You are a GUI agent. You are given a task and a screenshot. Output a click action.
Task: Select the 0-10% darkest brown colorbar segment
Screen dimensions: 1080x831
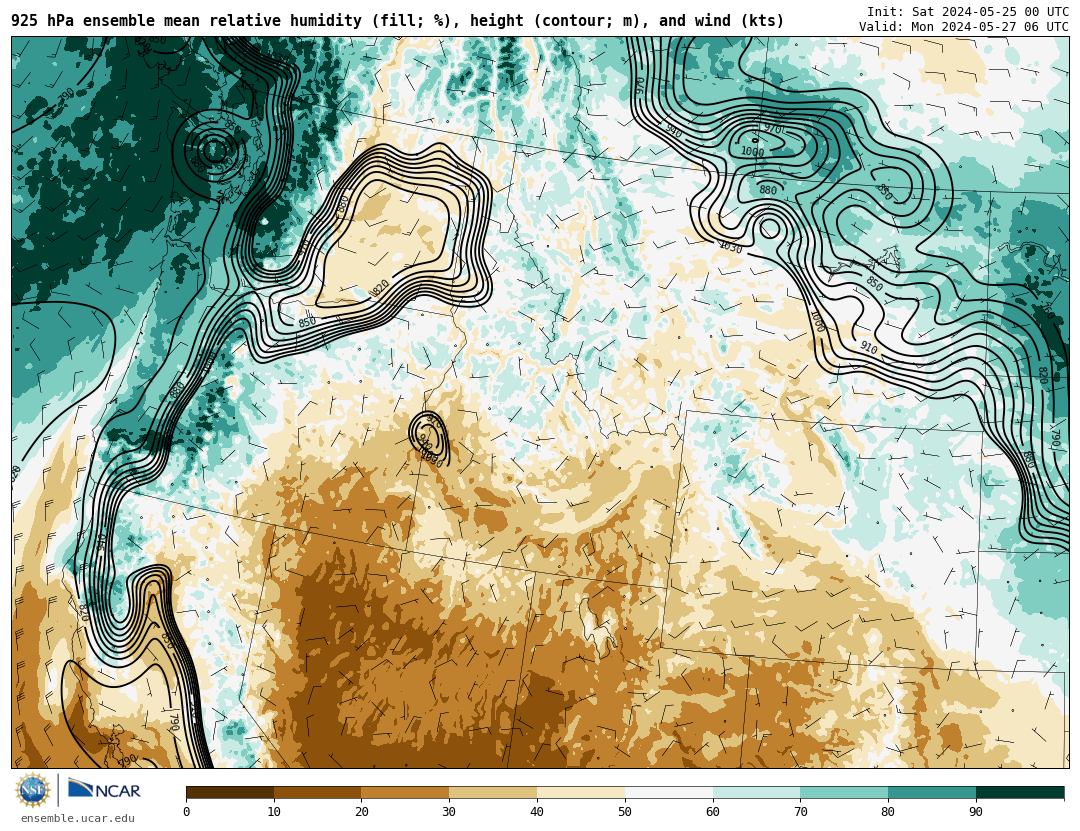tap(230, 793)
